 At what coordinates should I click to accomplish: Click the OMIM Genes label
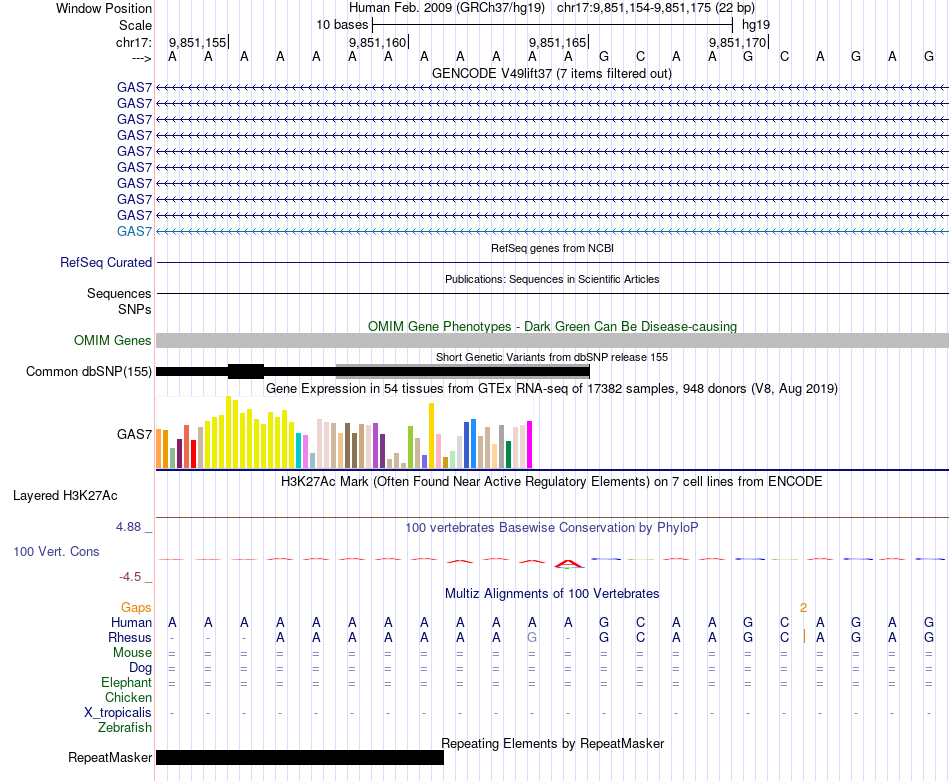[x=113, y=341]
